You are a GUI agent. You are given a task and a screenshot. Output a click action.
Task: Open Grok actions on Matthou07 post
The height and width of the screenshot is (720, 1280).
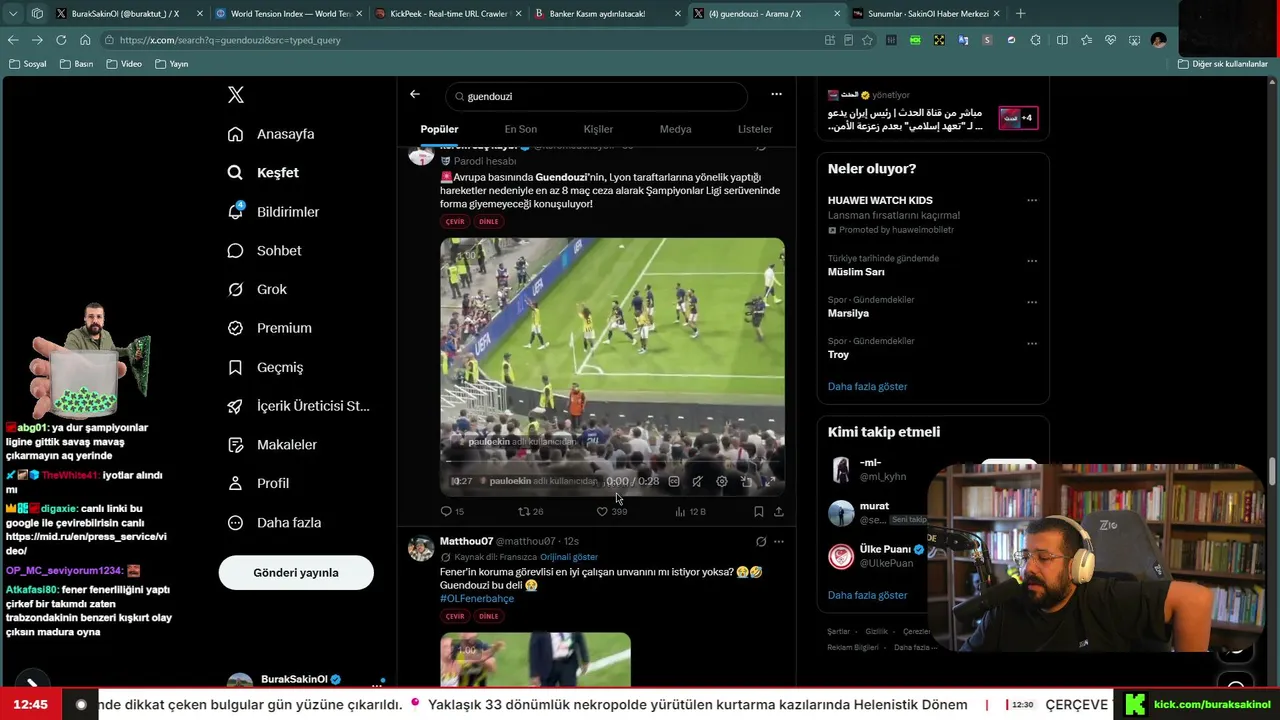[761, 542]
